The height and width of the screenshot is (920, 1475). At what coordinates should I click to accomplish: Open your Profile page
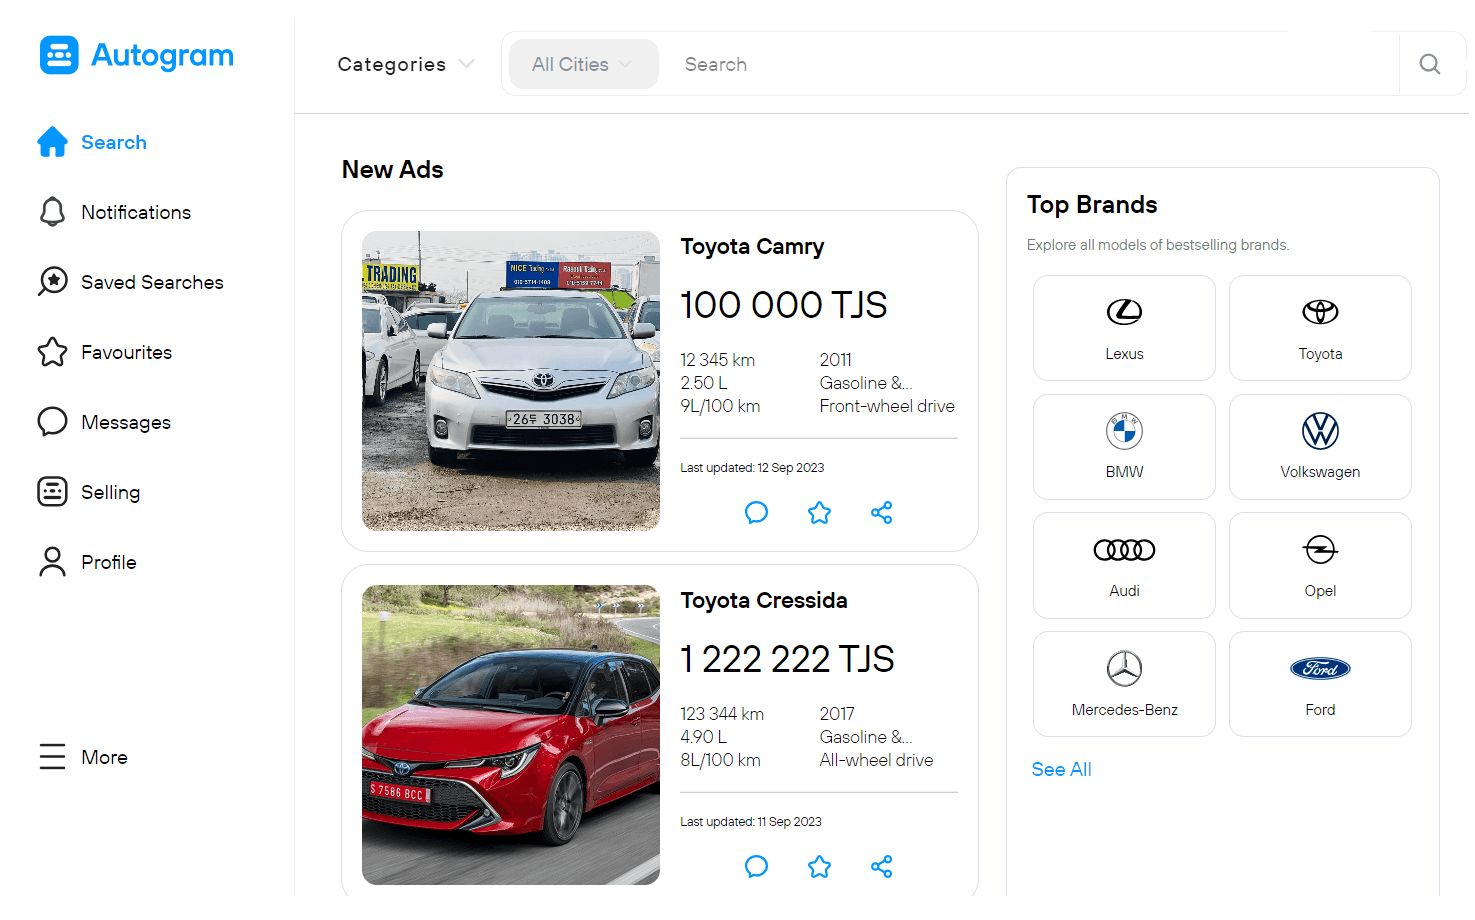108,562
